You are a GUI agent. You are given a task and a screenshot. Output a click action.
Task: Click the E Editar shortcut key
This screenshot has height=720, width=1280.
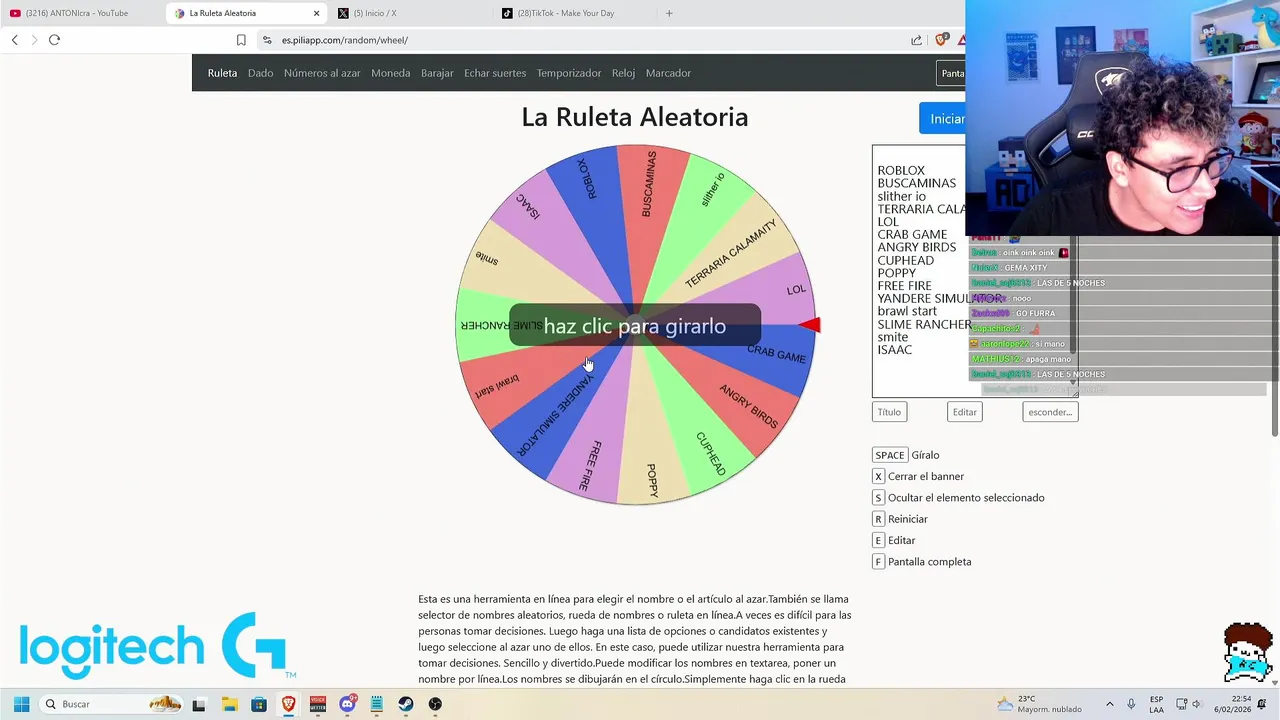878,540
